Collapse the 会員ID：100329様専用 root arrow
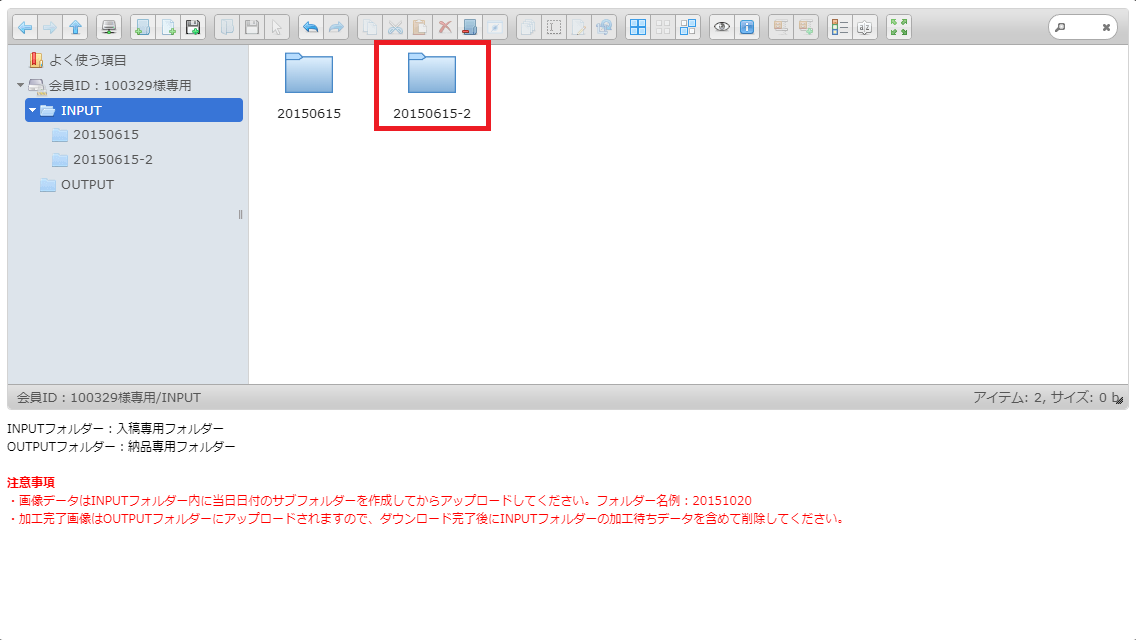The image size is (1136, 640). tap(20, 85)
